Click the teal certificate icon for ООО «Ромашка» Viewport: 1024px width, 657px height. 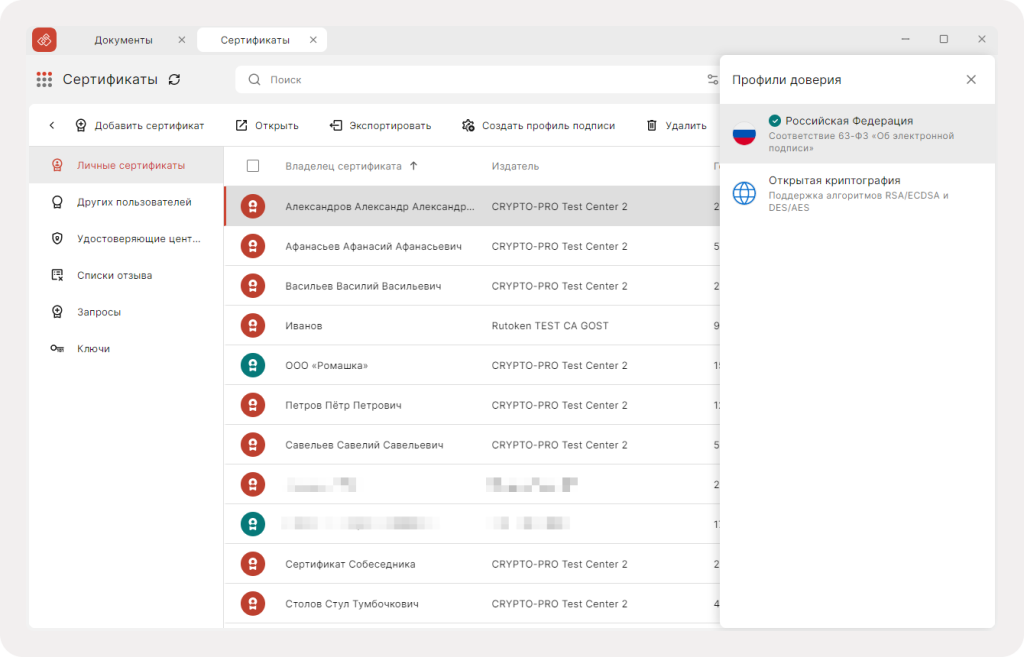click(253, 365)
